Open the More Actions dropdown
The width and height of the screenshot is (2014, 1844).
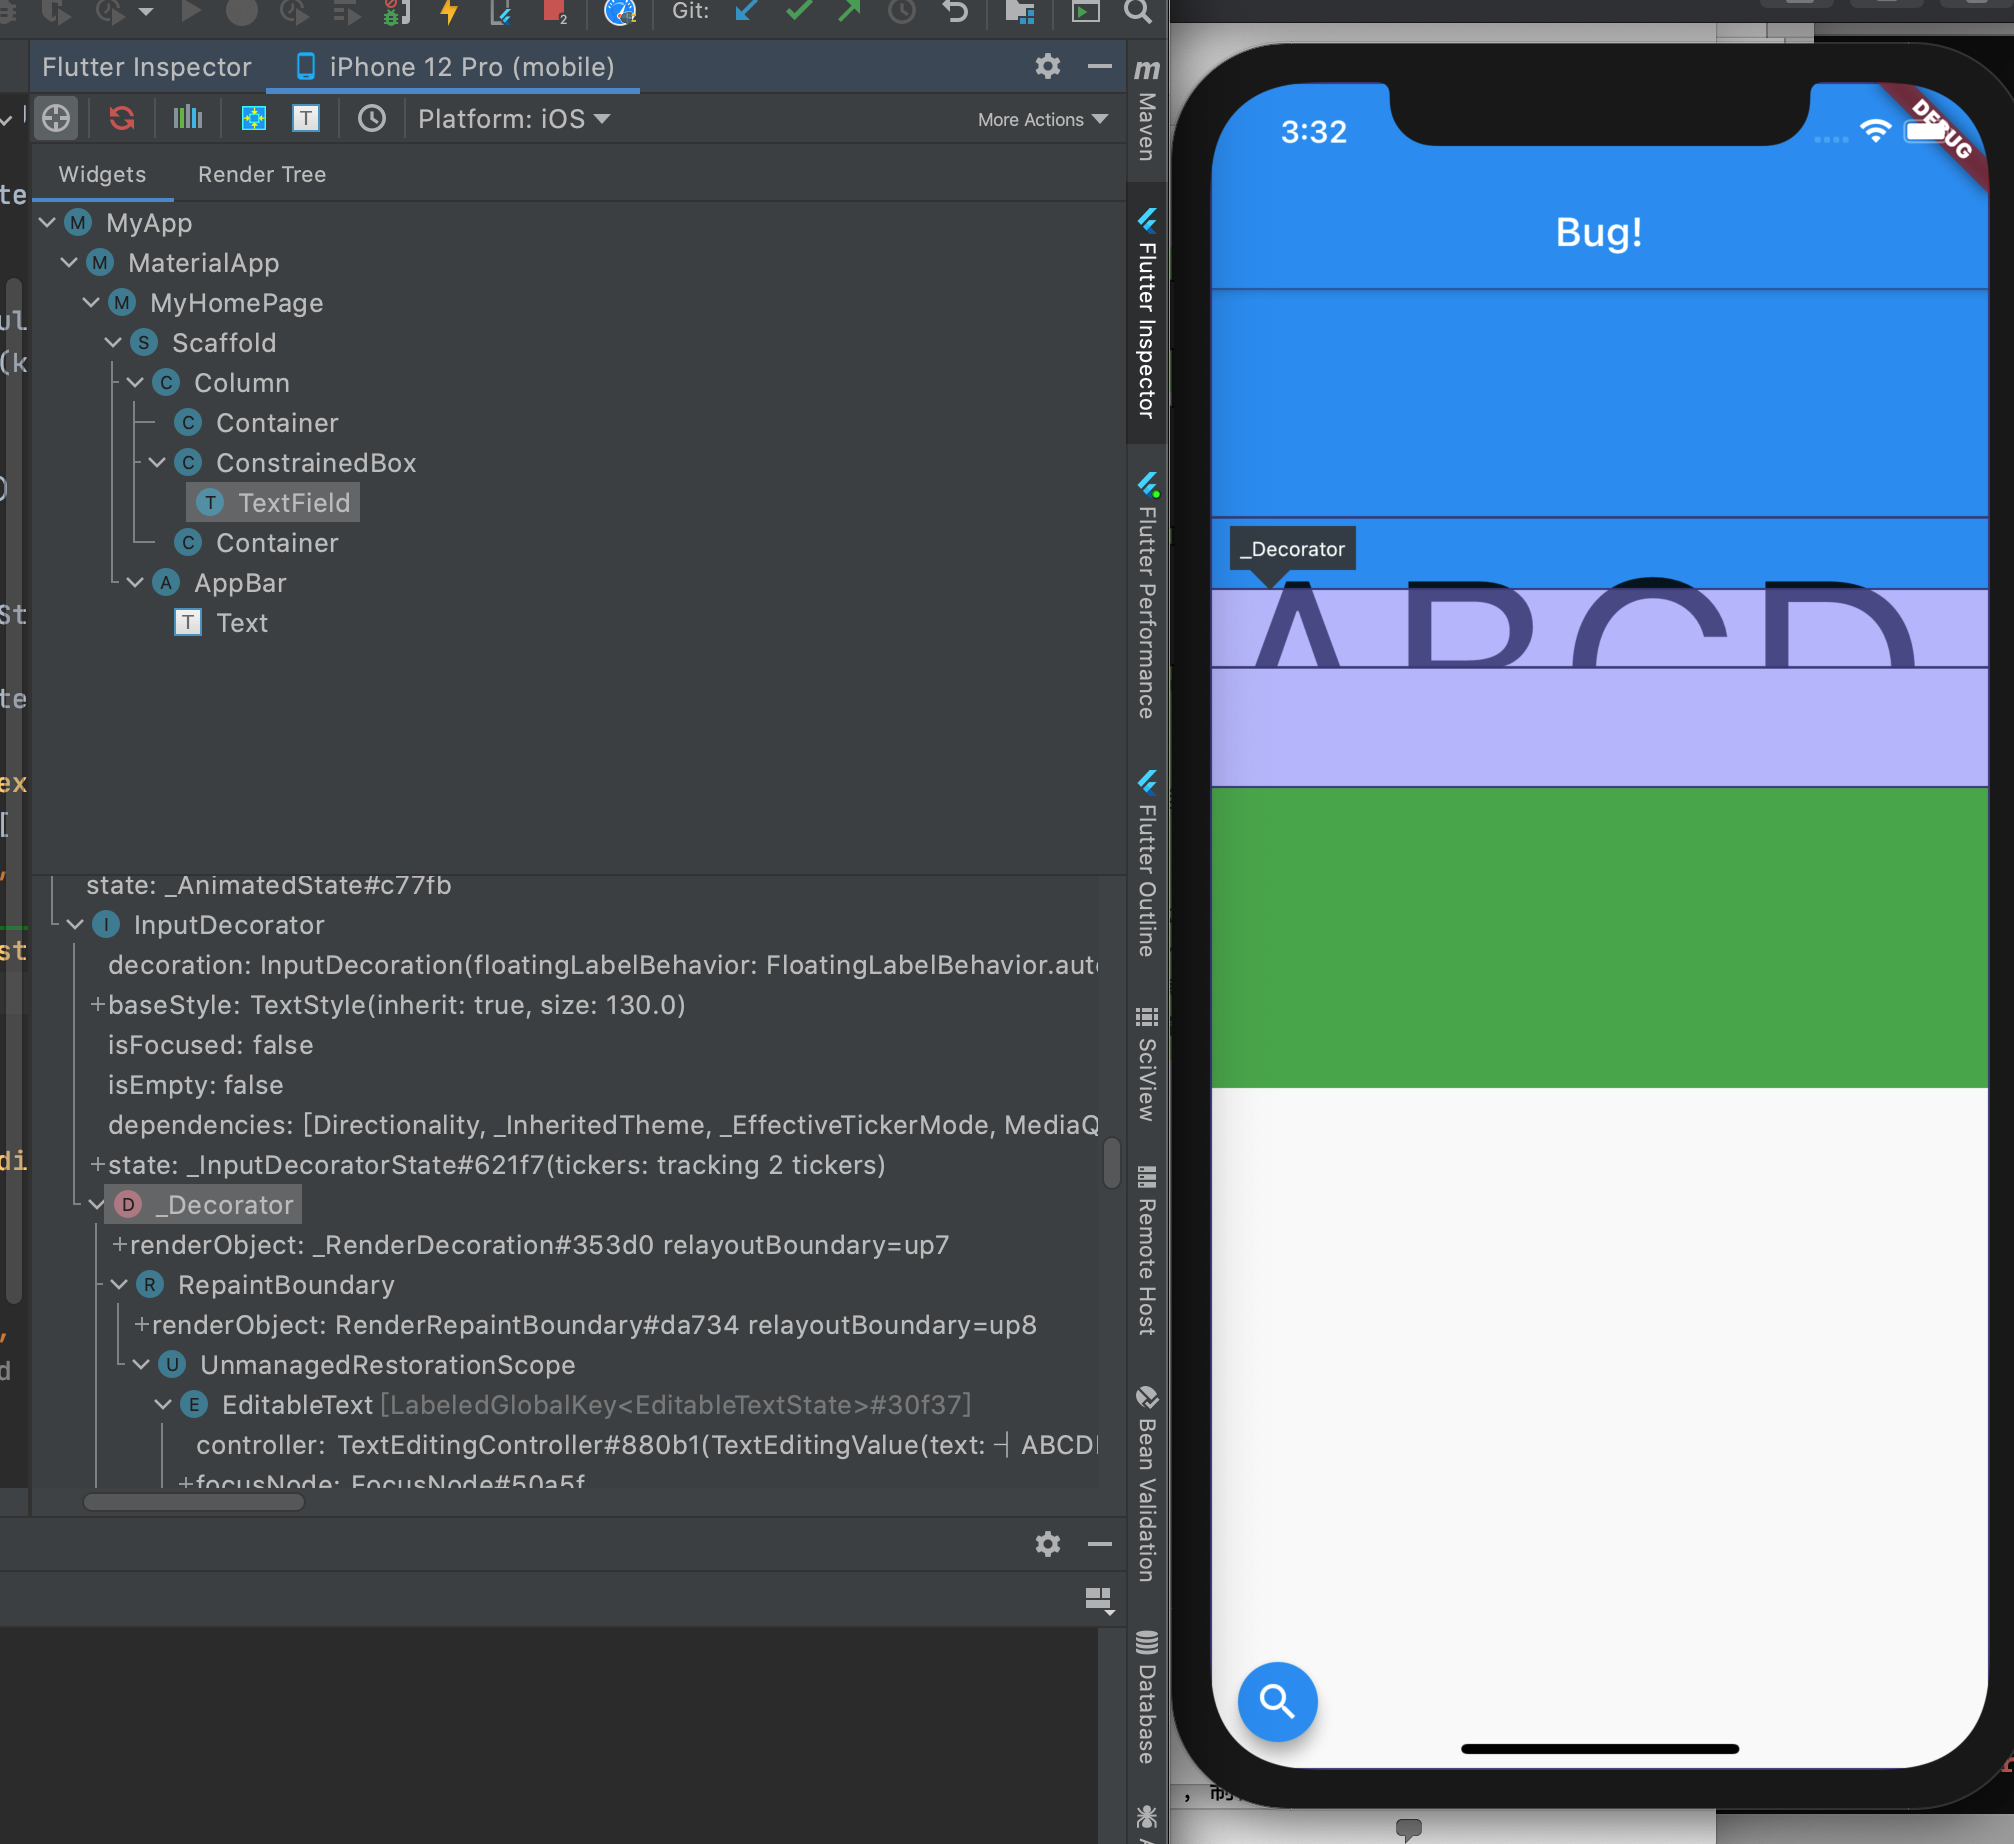click(1042, 119)
